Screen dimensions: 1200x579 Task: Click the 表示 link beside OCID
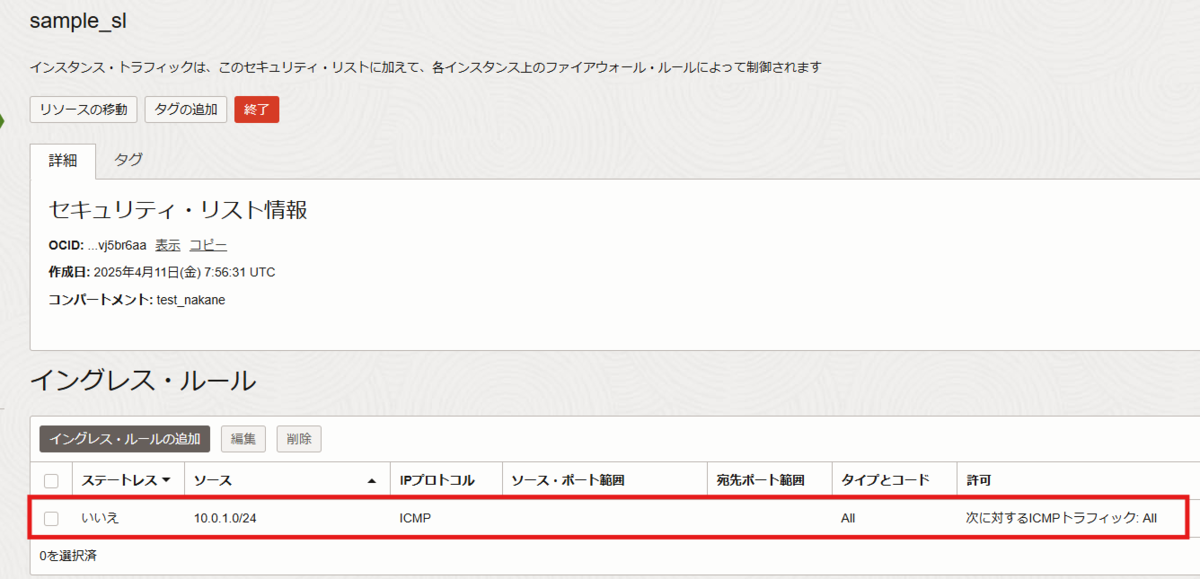coord(168,245)
